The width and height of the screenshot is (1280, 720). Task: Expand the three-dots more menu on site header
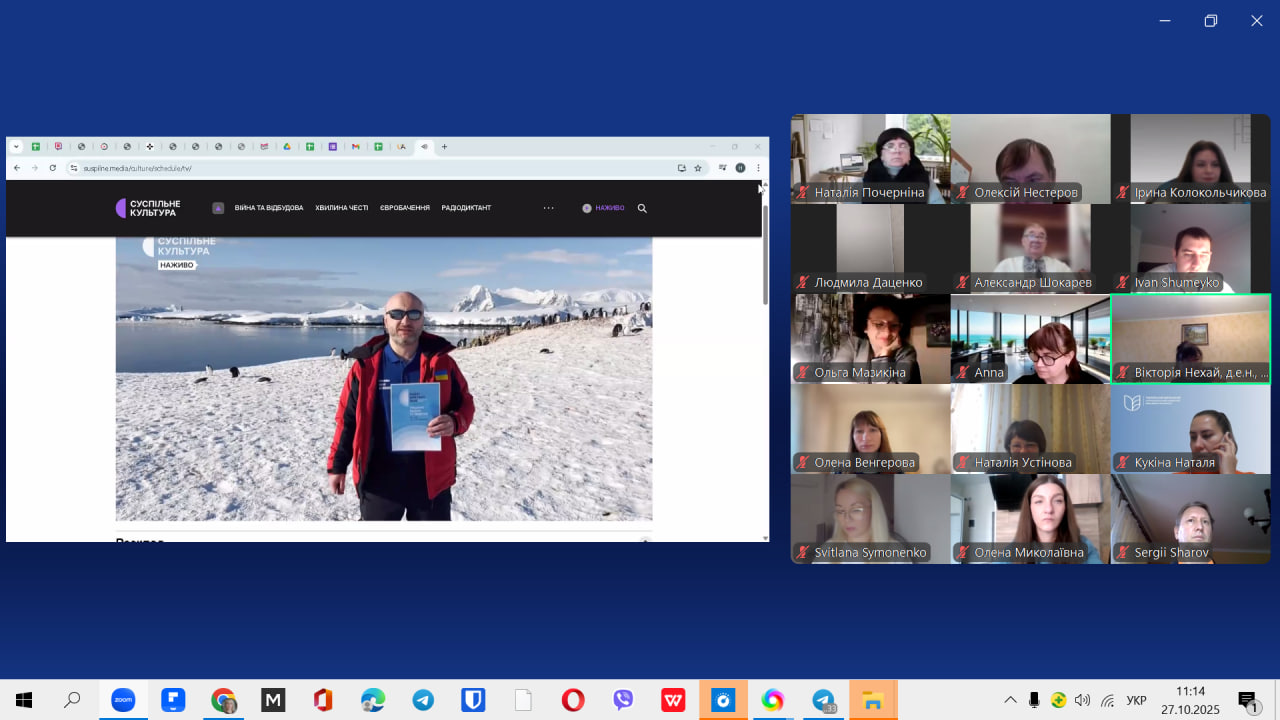pos(548,208)
